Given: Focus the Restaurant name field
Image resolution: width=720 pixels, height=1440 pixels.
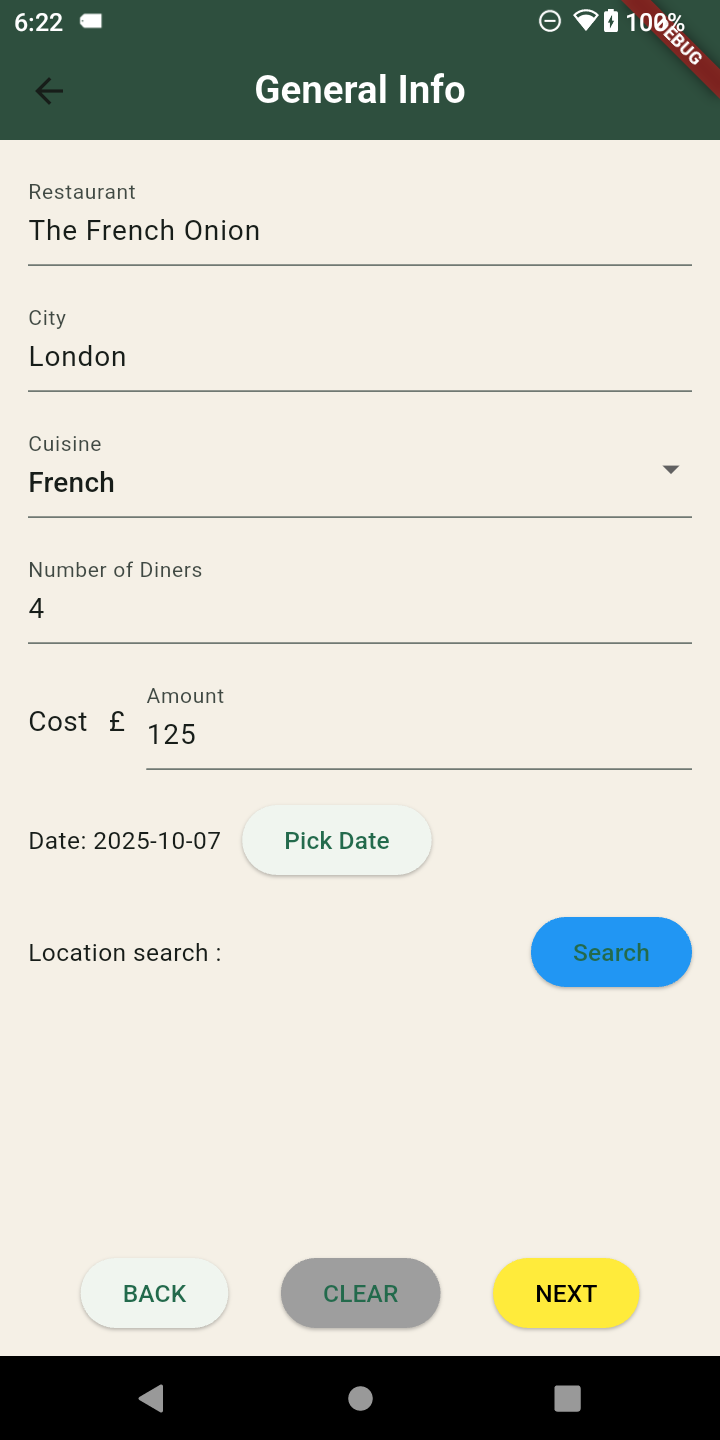Looking at the screenshot, I should (x=360, y=230).
